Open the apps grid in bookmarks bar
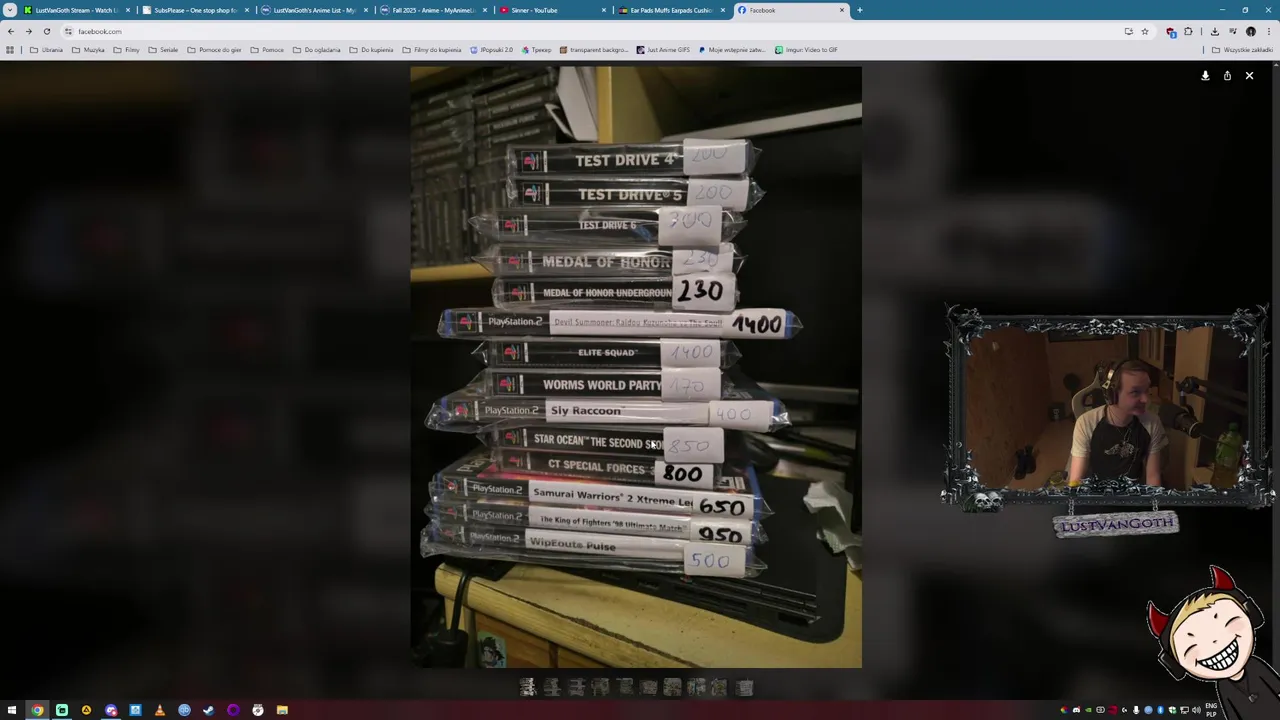Screen dimensions: 1280x720 (10, 49)
